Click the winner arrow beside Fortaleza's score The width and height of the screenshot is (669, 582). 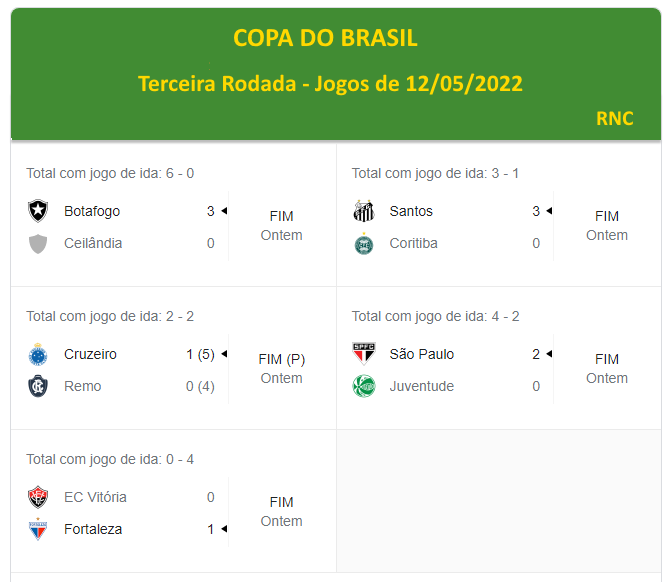(x=224, y=529)
